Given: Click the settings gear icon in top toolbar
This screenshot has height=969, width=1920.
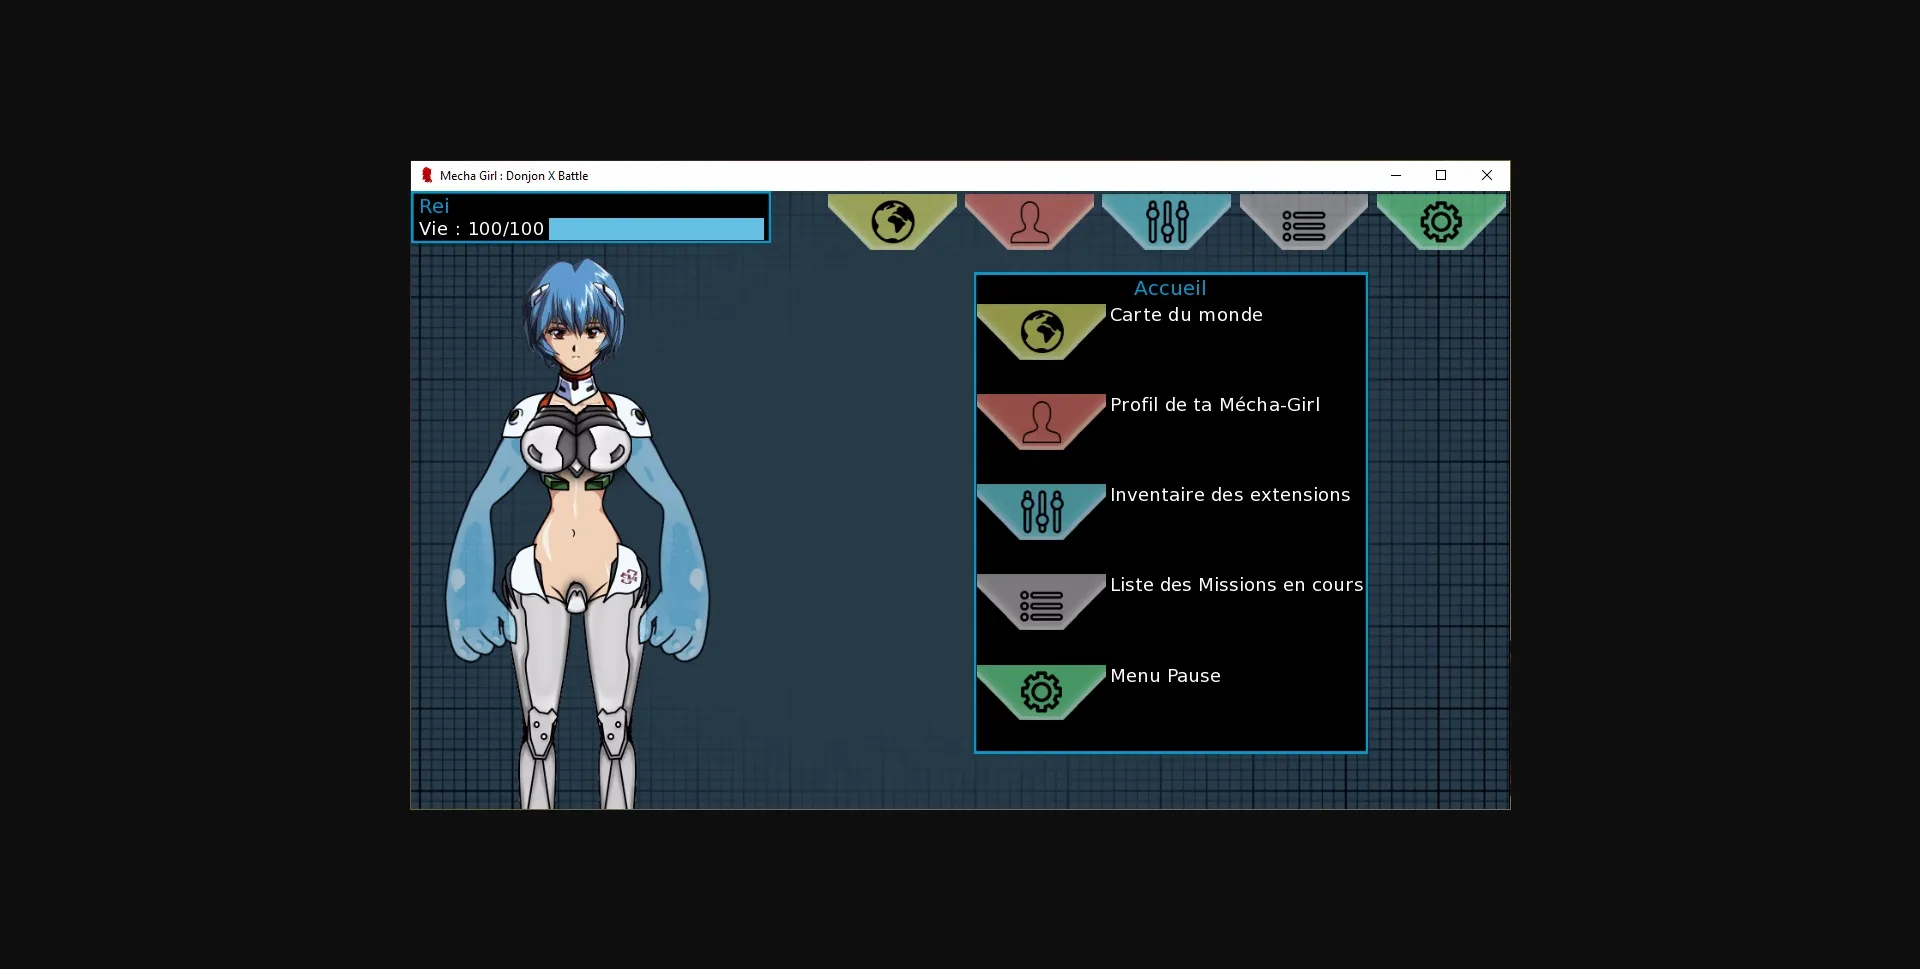Looking at the screenshot, I should [x=1441, y=221].
